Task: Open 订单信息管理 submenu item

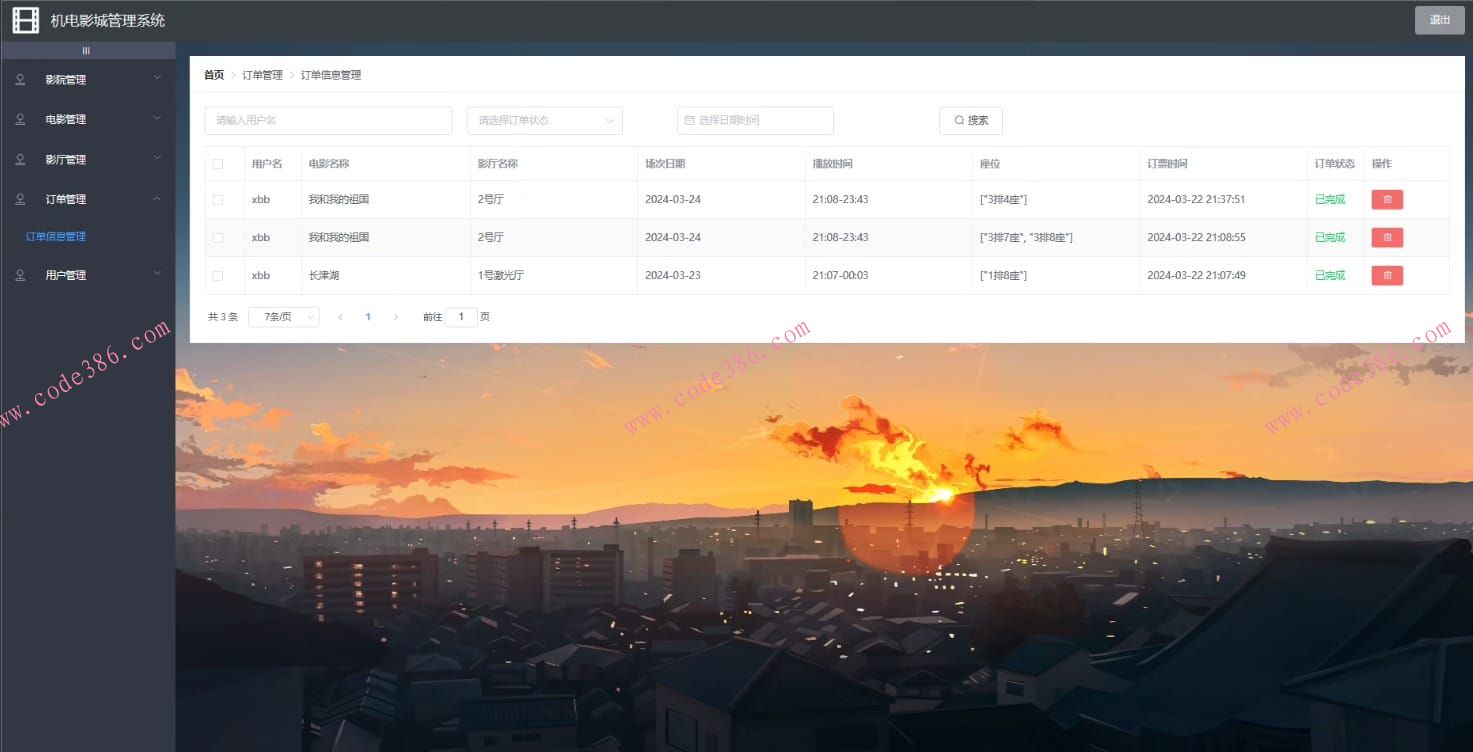Action: (x=56, y=237)
